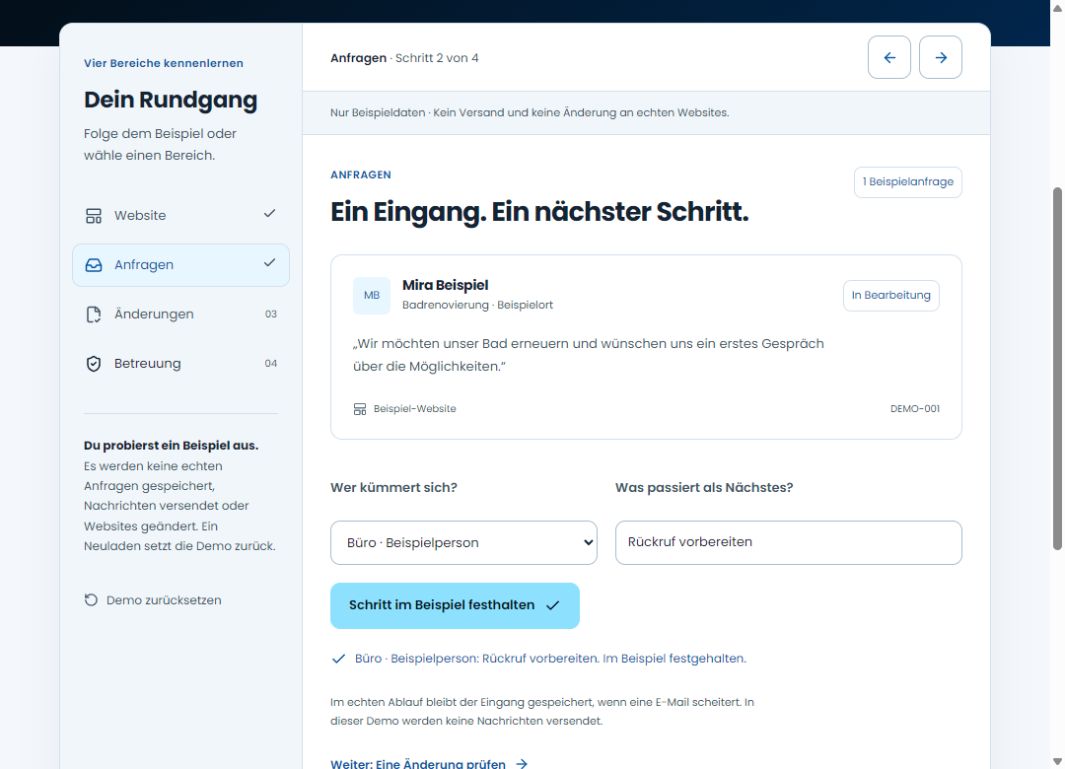Click the Badrenovierung · Beispielort subtitle
Screen dimensions: 1065x769
pos(477,305)
